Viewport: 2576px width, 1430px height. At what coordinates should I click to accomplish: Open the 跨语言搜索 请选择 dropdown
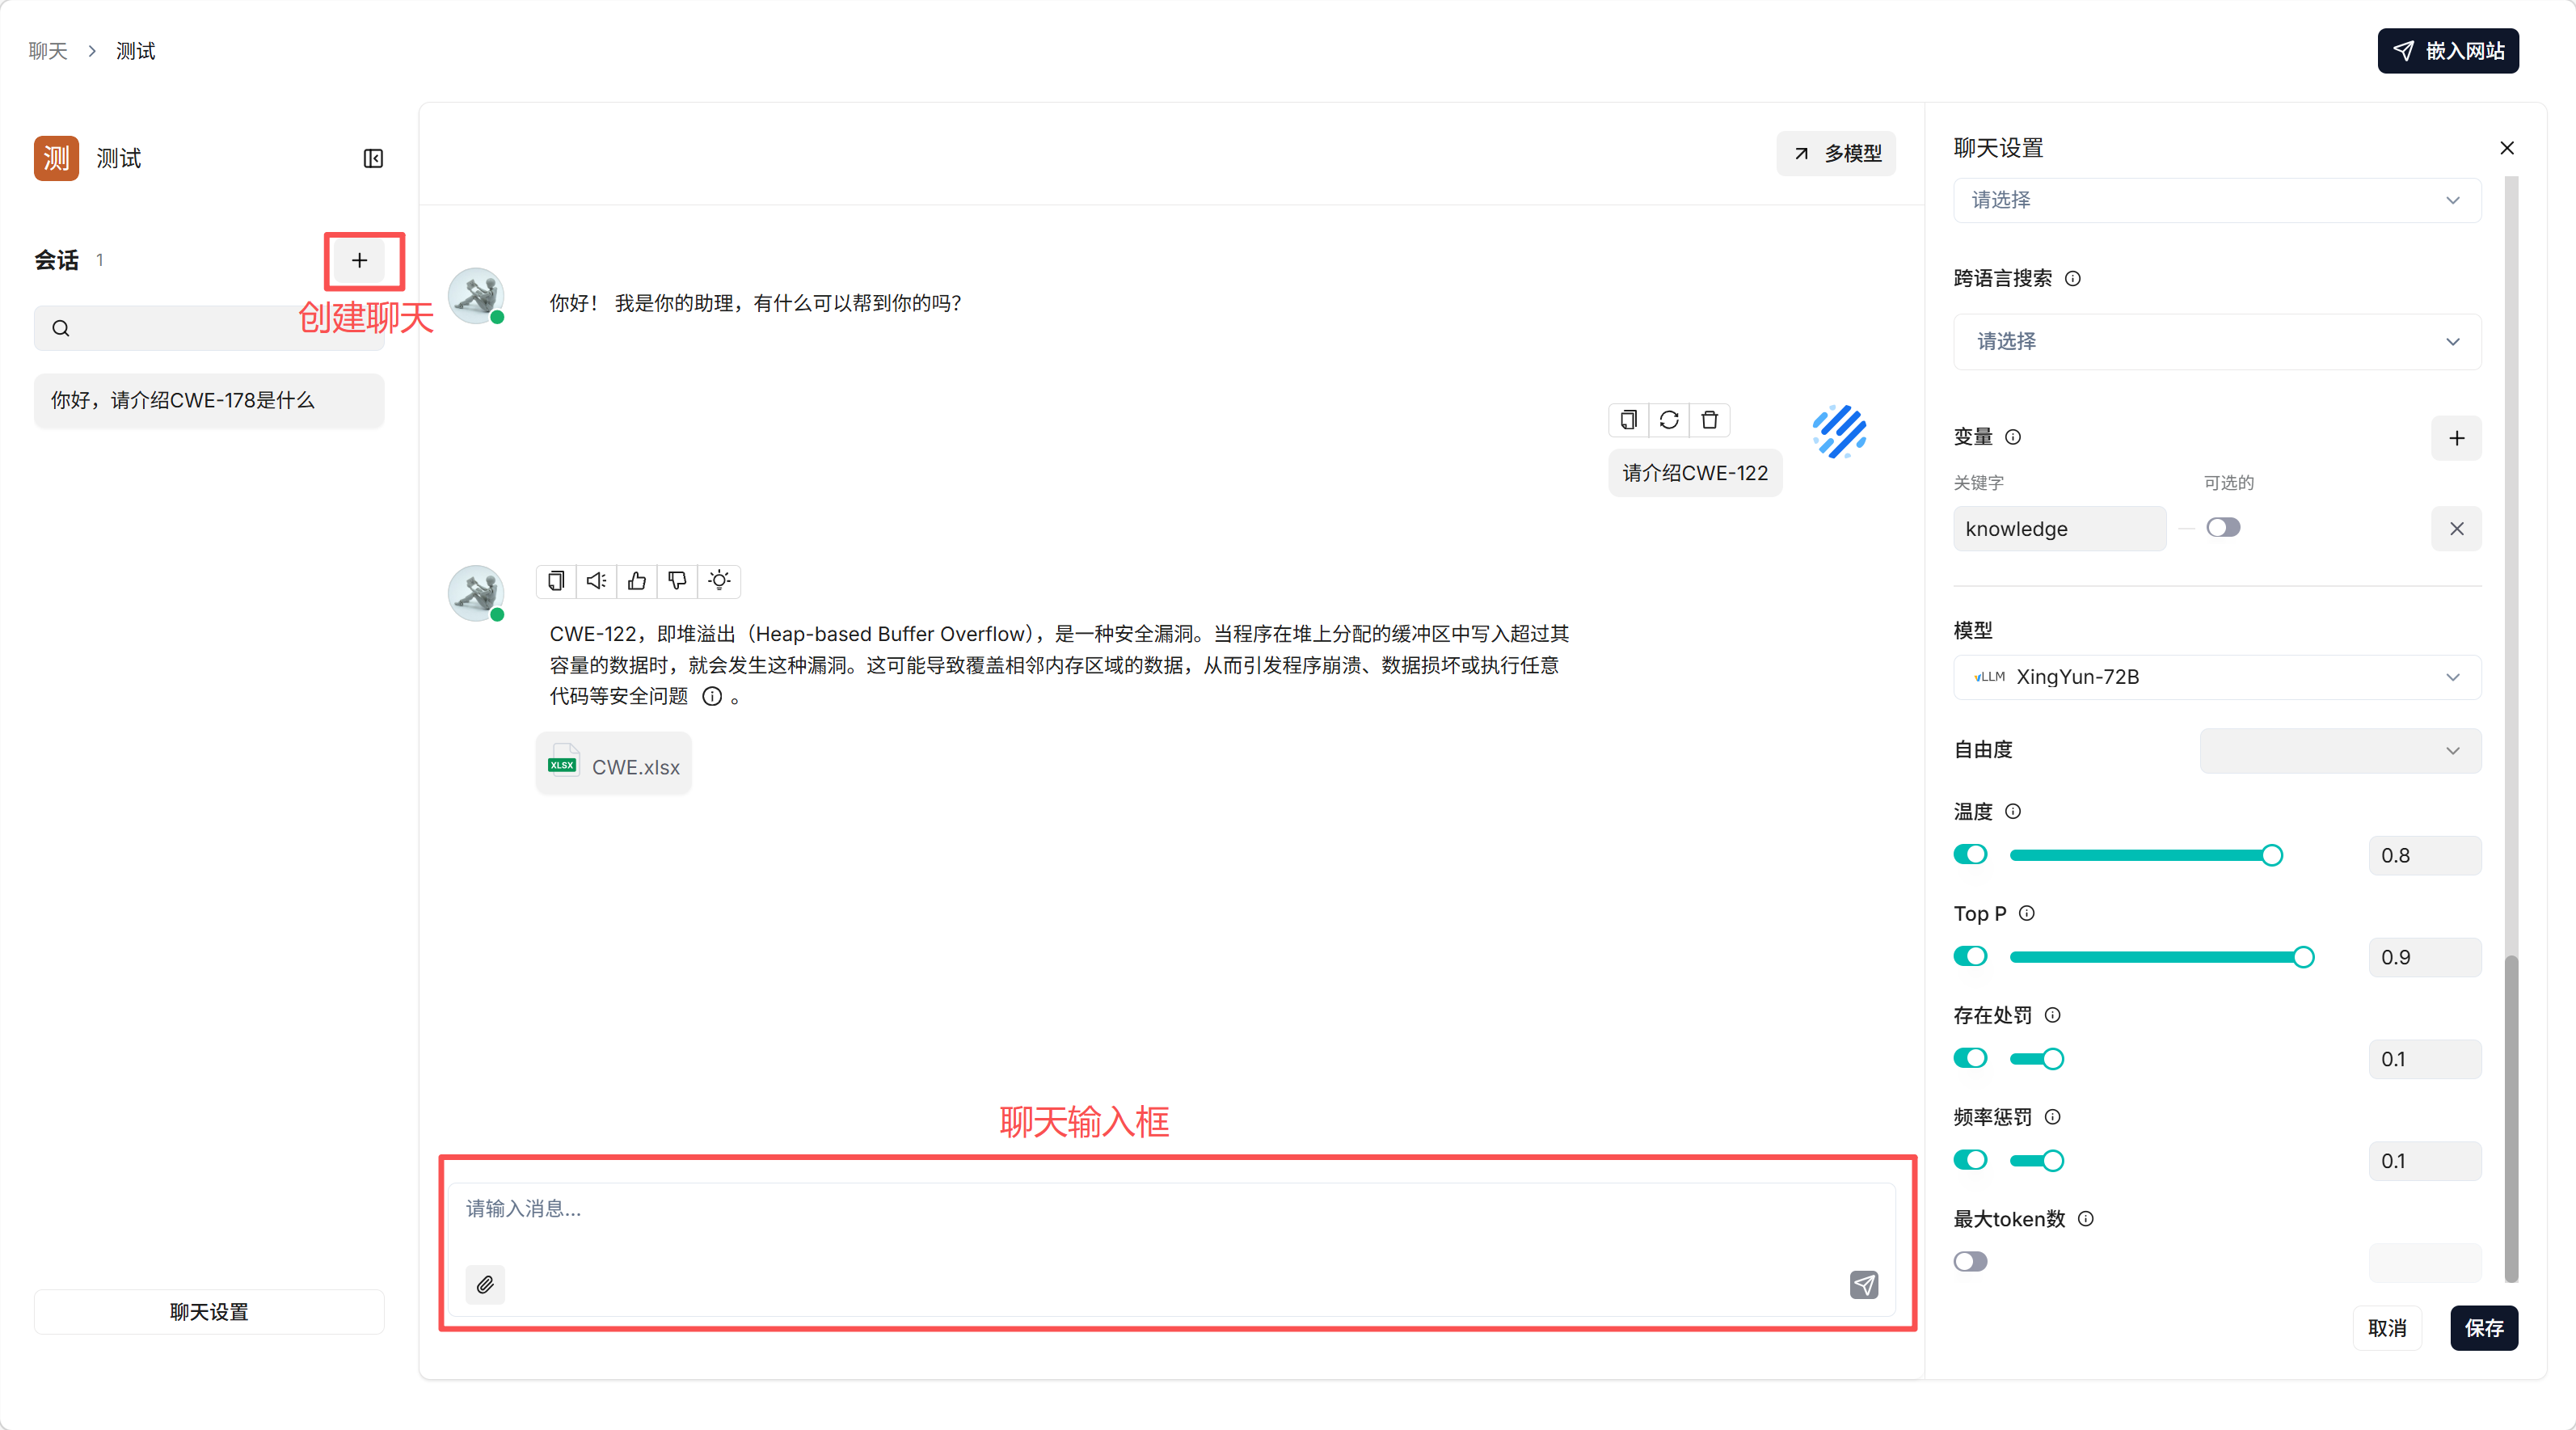2215,341
